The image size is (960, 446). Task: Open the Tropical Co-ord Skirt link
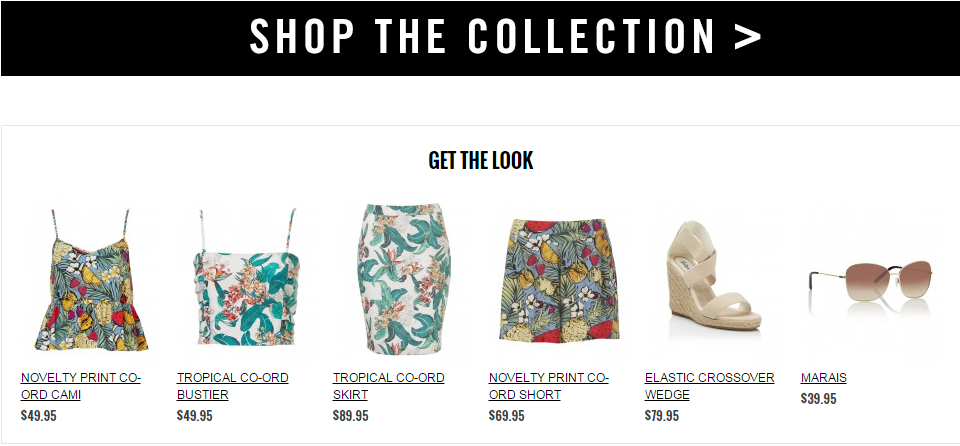(389, 386)
